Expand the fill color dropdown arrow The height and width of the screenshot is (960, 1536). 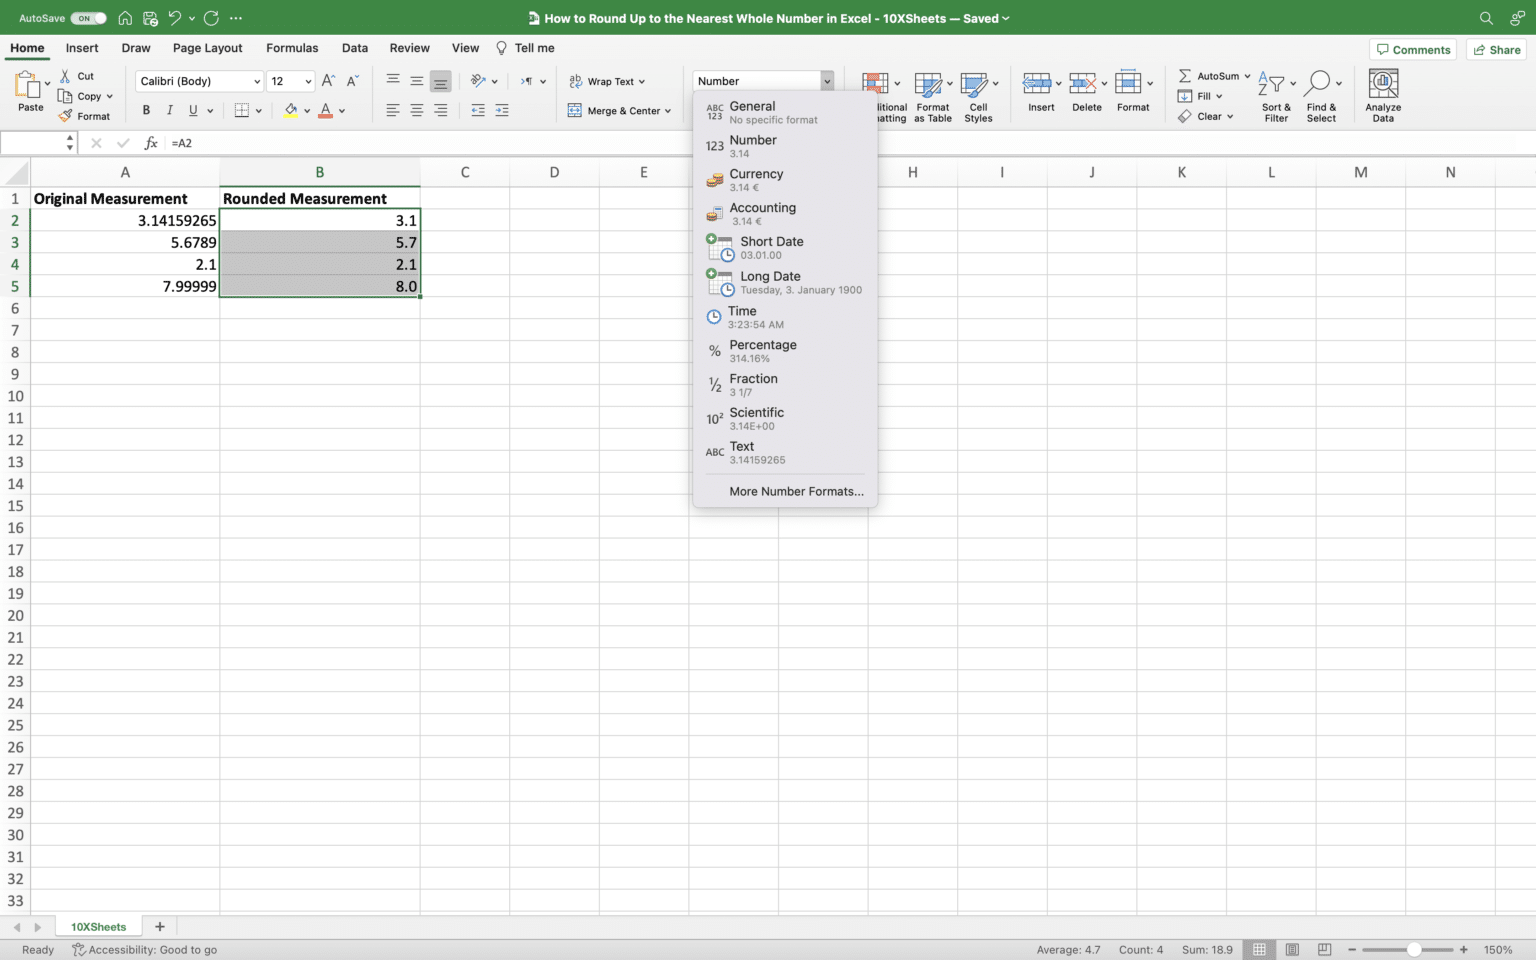pyautogui.click(x=305, y=110)
